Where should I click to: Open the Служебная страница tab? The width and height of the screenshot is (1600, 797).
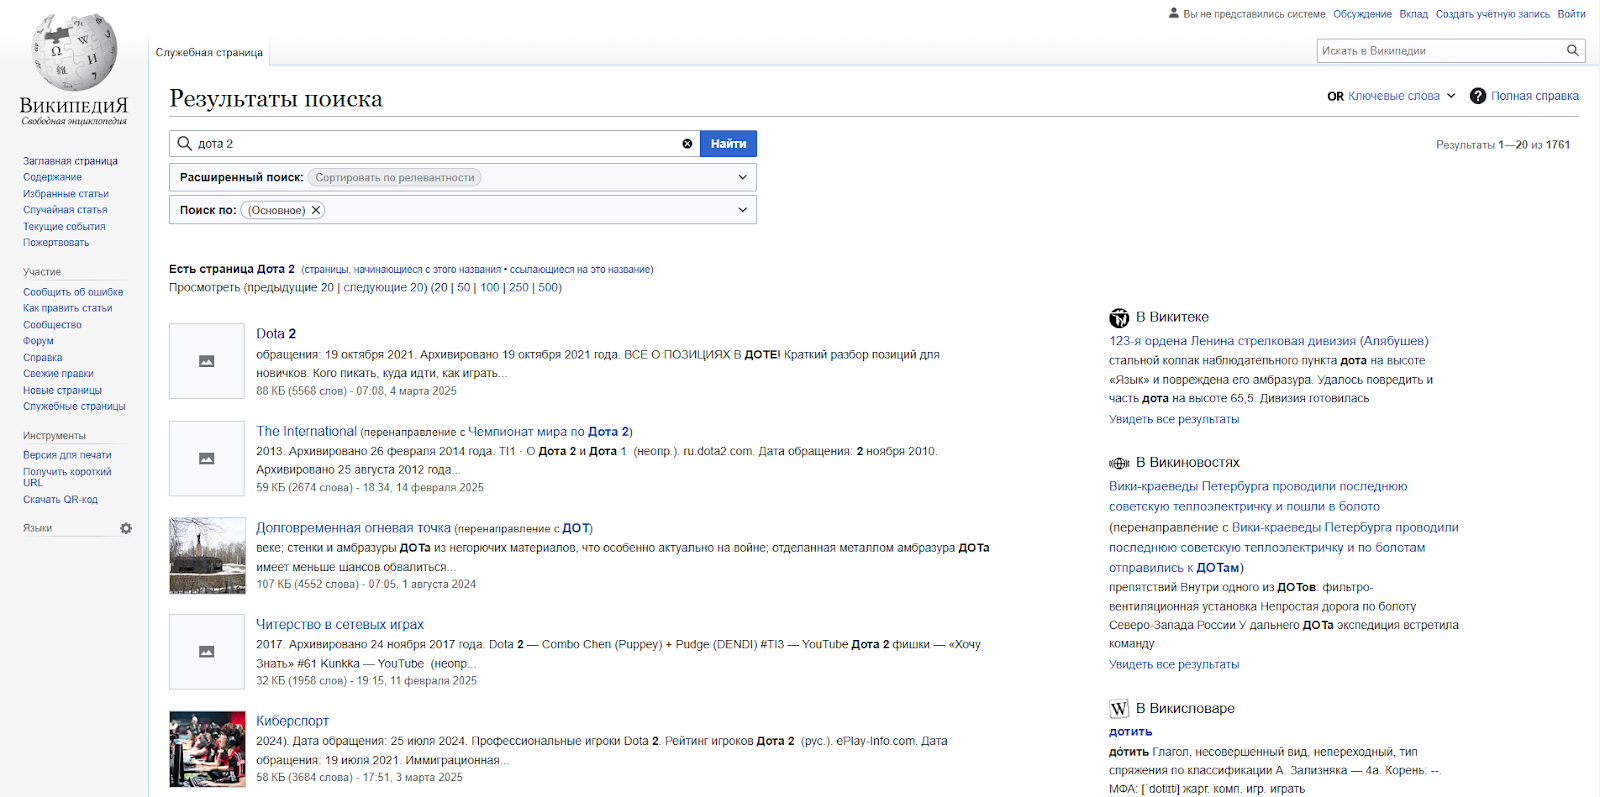209,52
